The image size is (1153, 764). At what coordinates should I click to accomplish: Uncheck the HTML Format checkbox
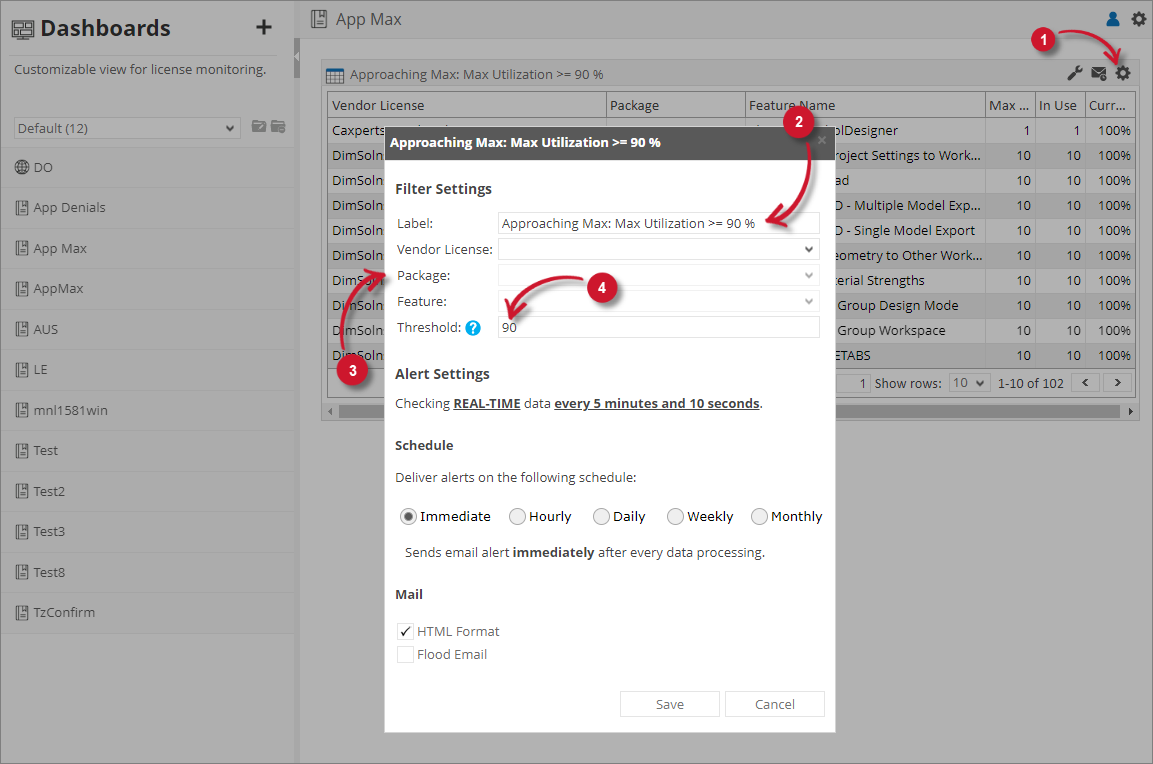405,632
